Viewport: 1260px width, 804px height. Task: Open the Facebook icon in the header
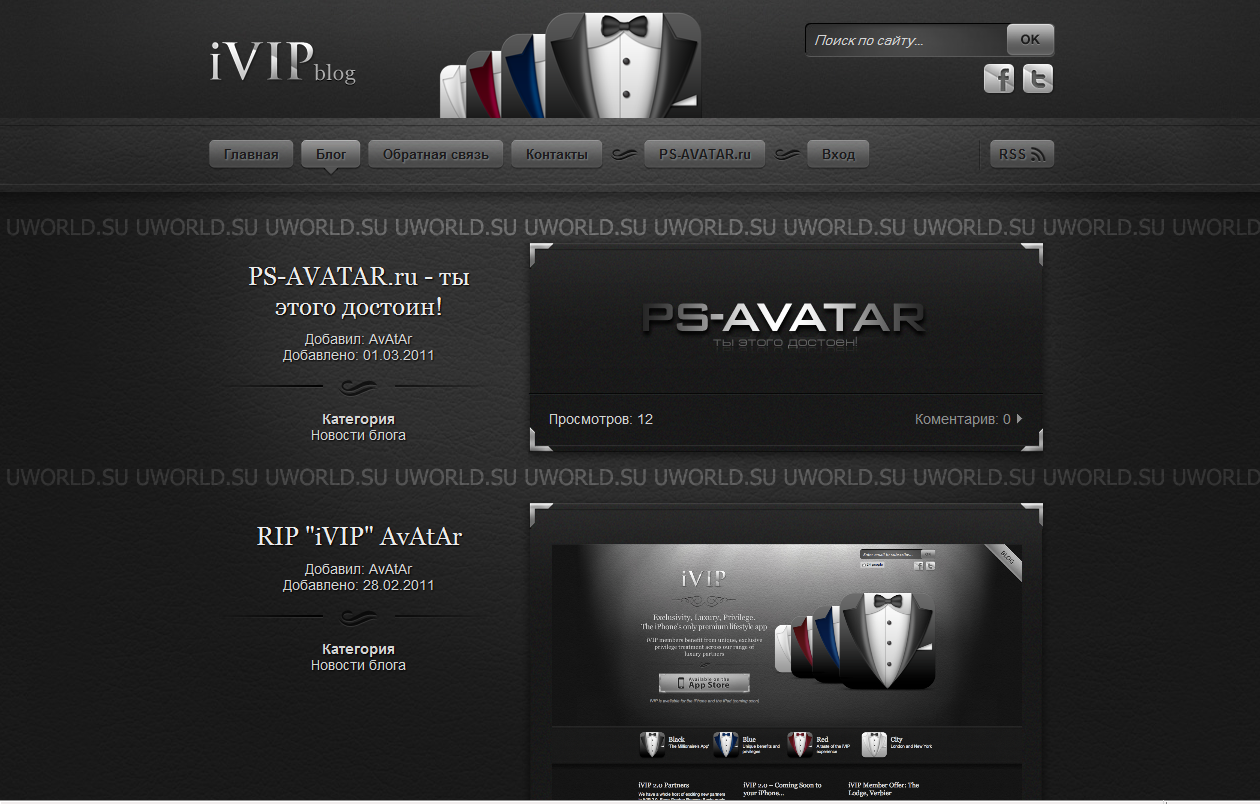click(x=999, y=78)
